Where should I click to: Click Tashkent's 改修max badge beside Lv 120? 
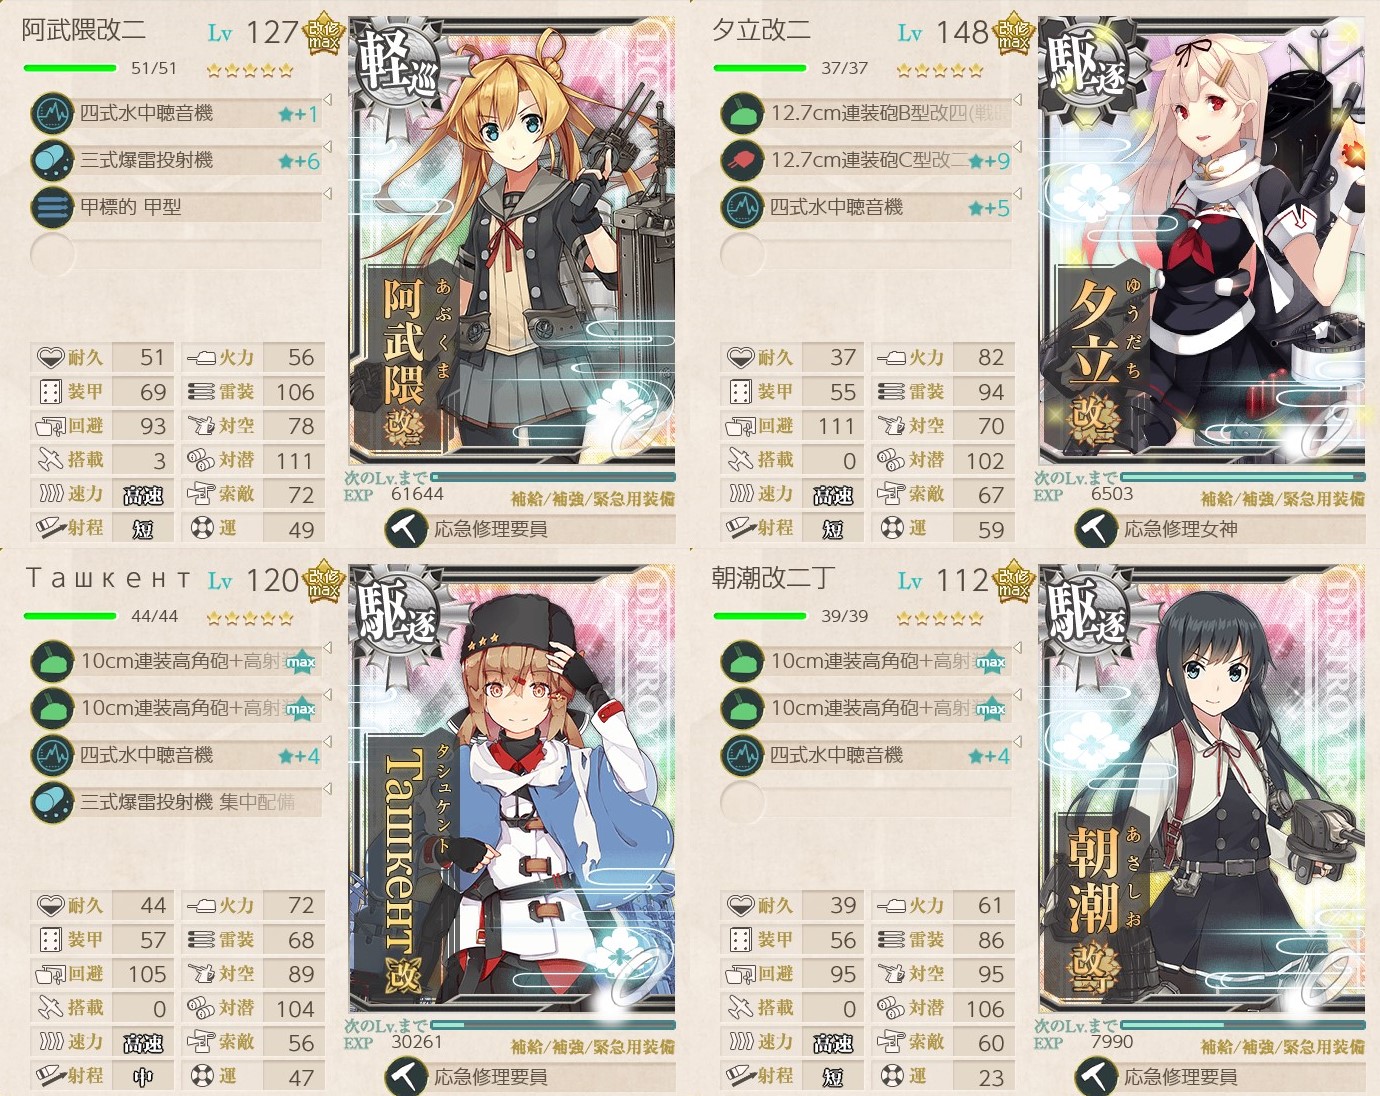(x=323, y=581)
